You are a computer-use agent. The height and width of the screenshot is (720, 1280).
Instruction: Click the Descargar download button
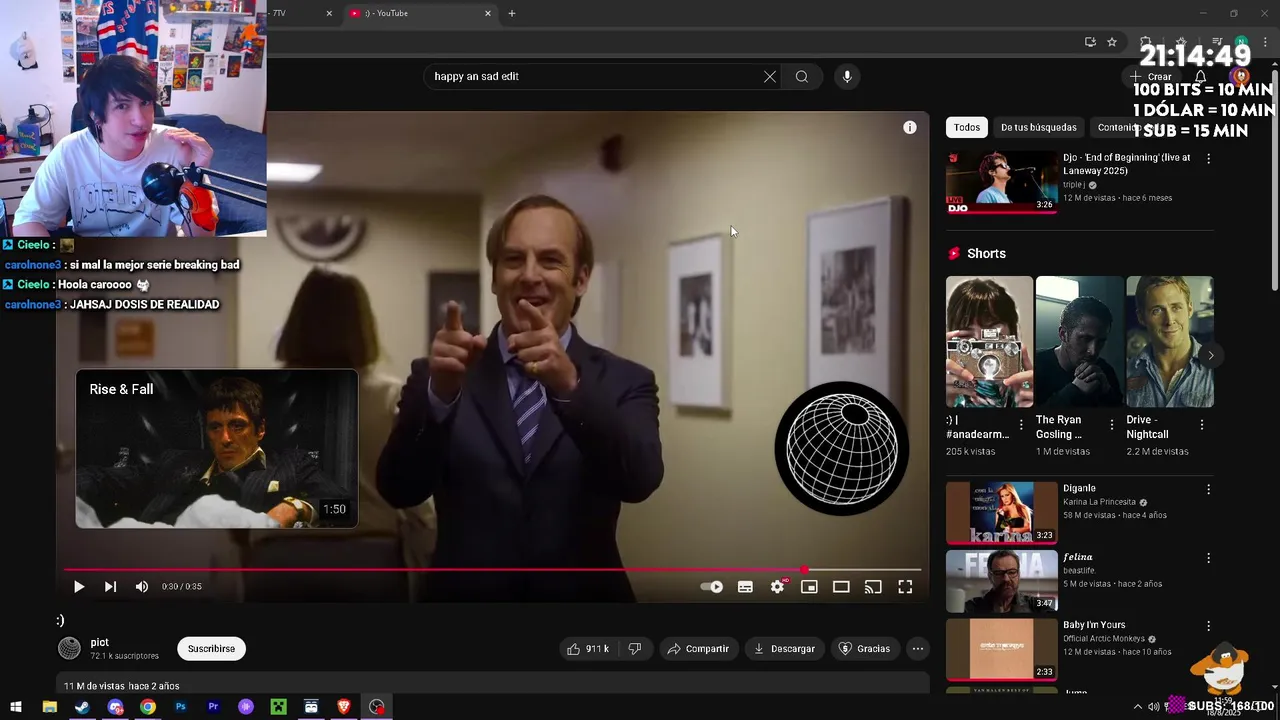tap(784, 649)
